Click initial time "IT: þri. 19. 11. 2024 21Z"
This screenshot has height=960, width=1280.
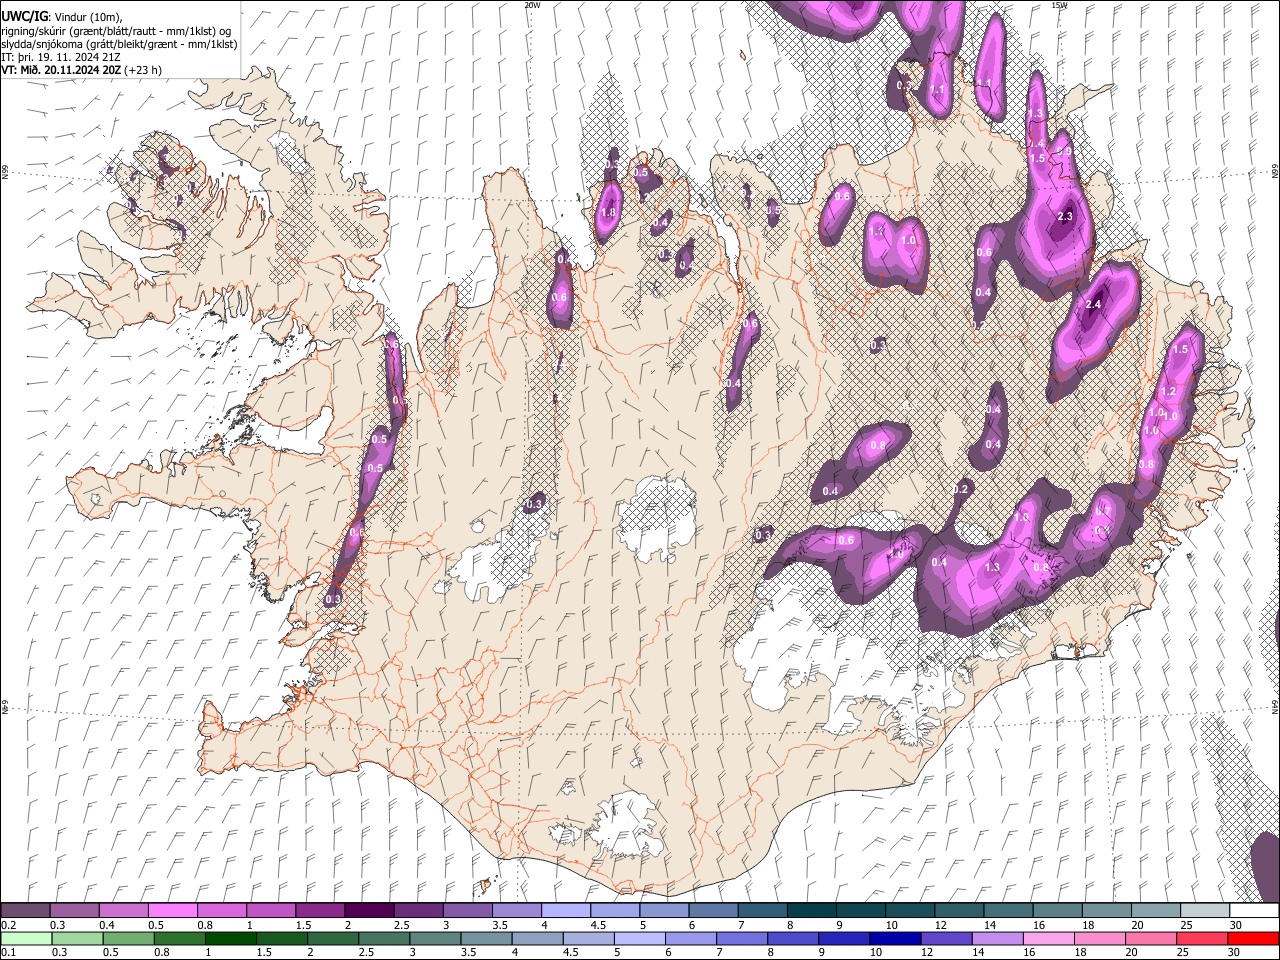[62, 57]
